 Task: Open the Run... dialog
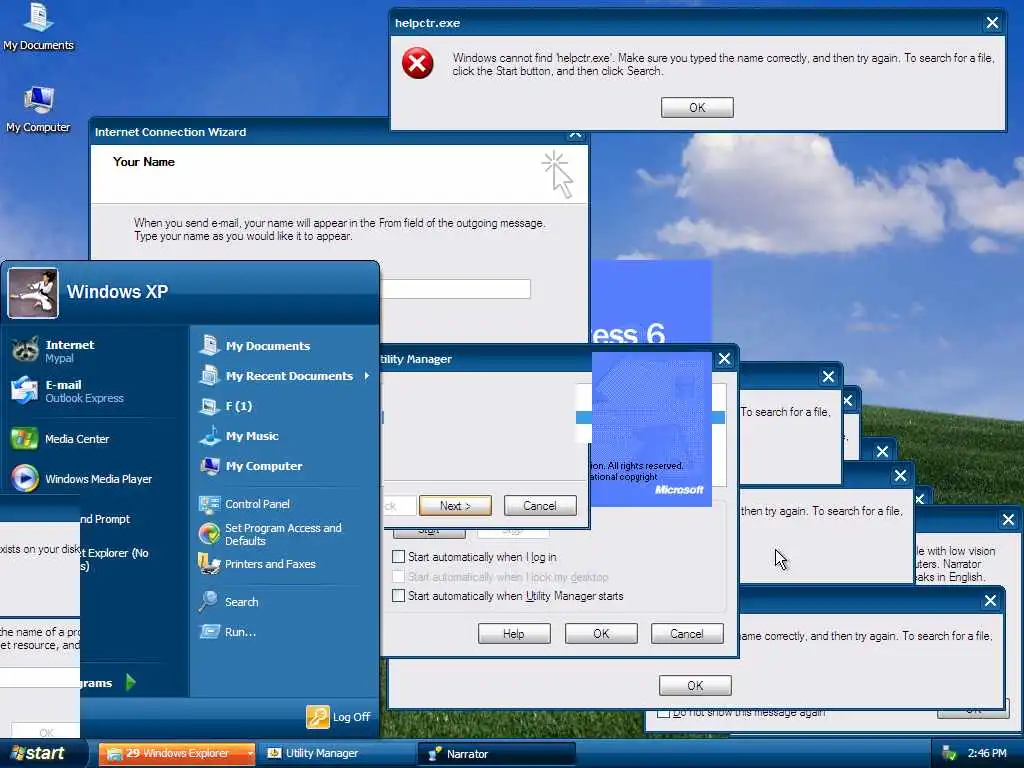pos(227,632)
